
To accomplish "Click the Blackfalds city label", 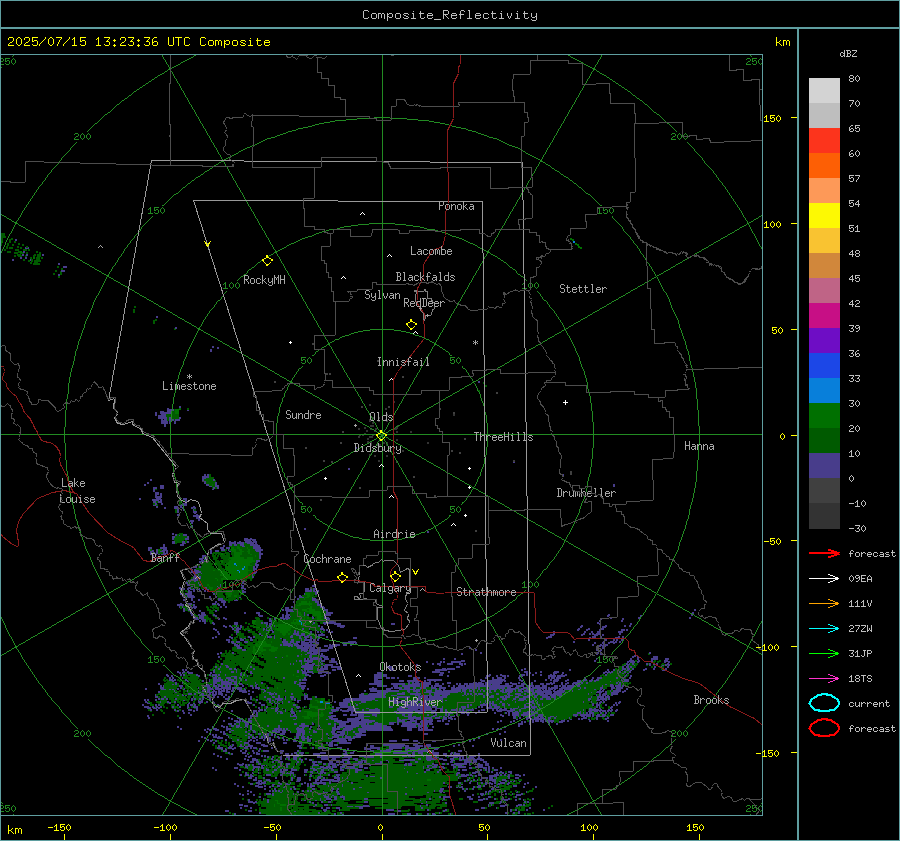I will pyautogui.click(x=425, y=277).
